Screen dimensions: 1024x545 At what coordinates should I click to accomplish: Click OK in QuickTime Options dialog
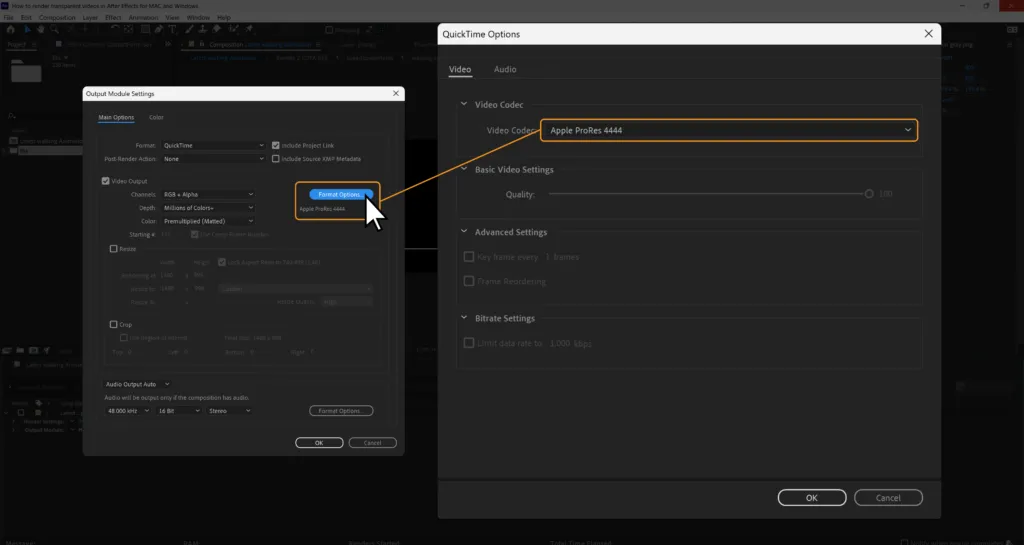[812, 498]
